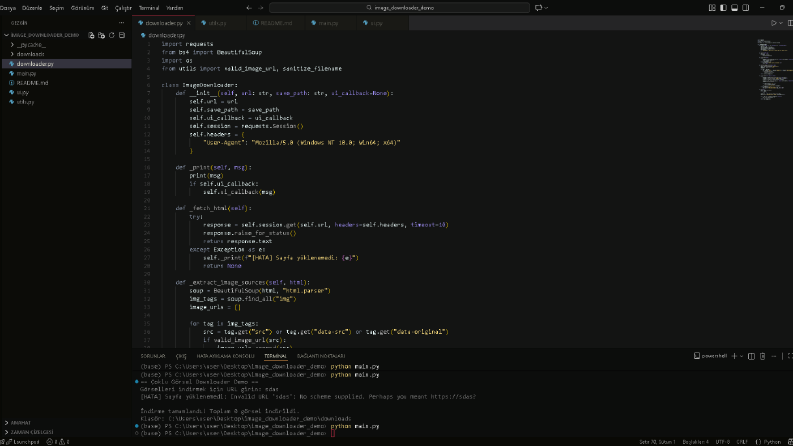Close the downloader.py tab

189,23
